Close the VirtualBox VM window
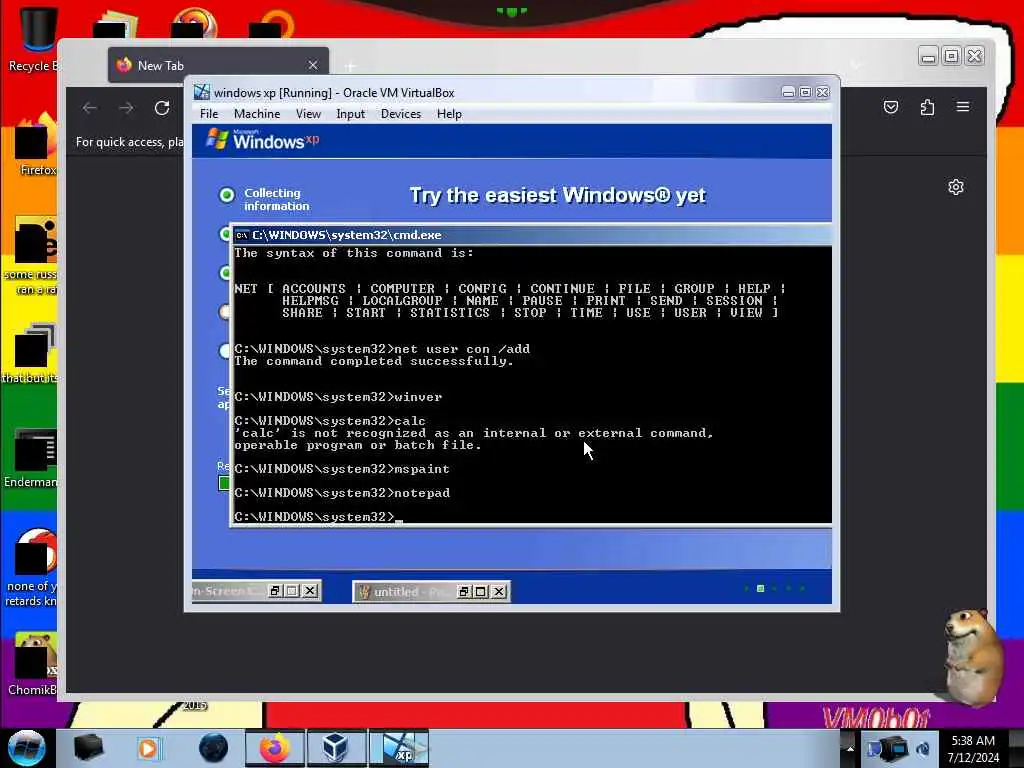Screen dimensions: 1024x768 pyautogui.click(x=823, y=92)
